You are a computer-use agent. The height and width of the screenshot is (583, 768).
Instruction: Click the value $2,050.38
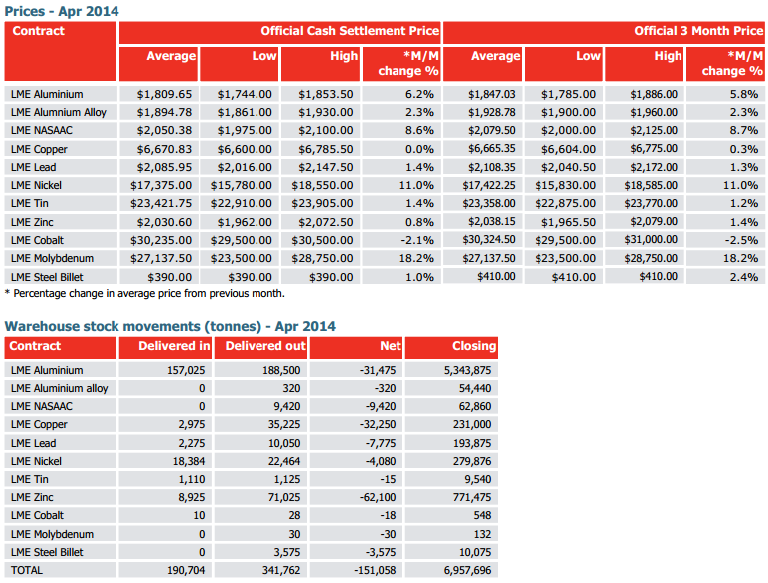point(164,130)
